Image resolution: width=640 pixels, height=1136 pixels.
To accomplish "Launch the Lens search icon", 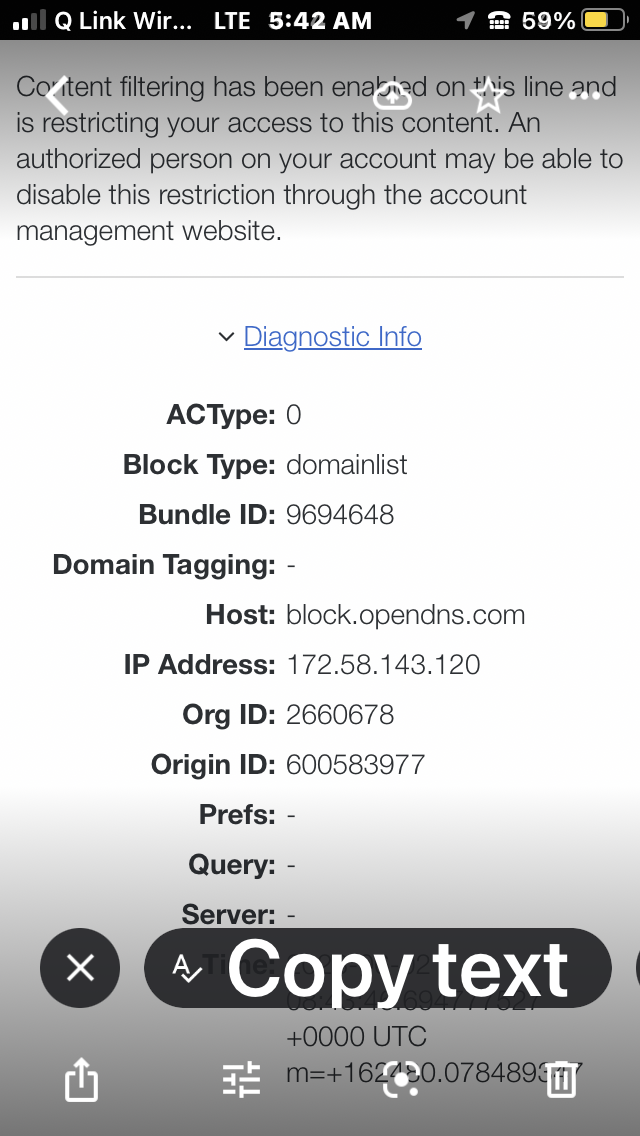I will [x=401, y=1080].
